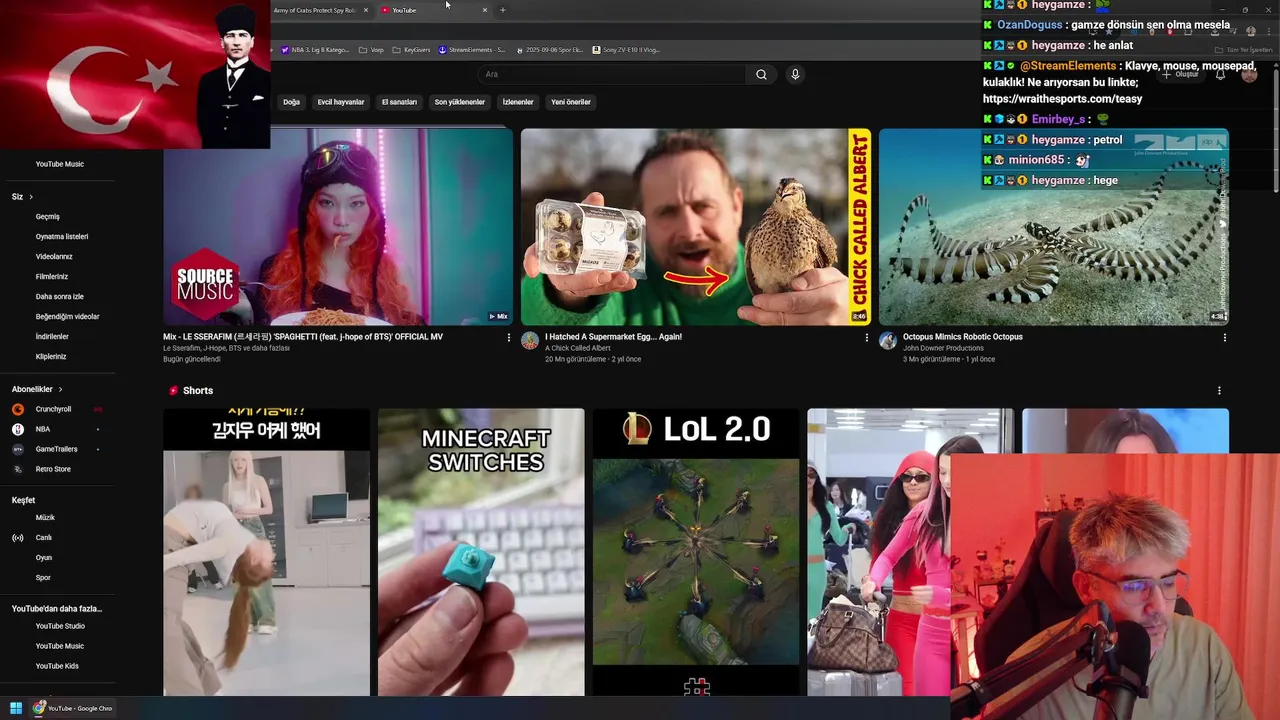
Task: Open the LoL 2.0 short
Action: coord(696,552)
